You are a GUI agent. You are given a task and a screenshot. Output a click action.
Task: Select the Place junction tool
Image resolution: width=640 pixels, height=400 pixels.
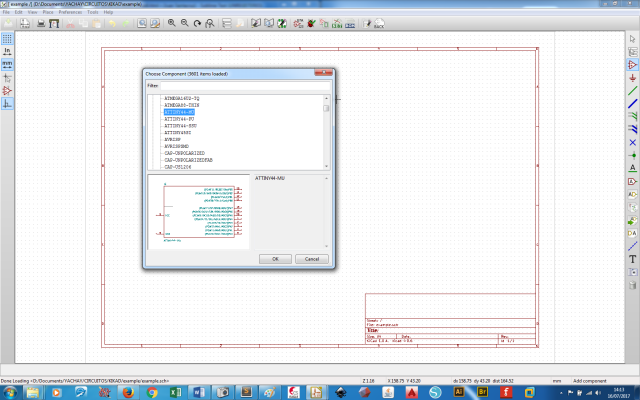point(632,156)
